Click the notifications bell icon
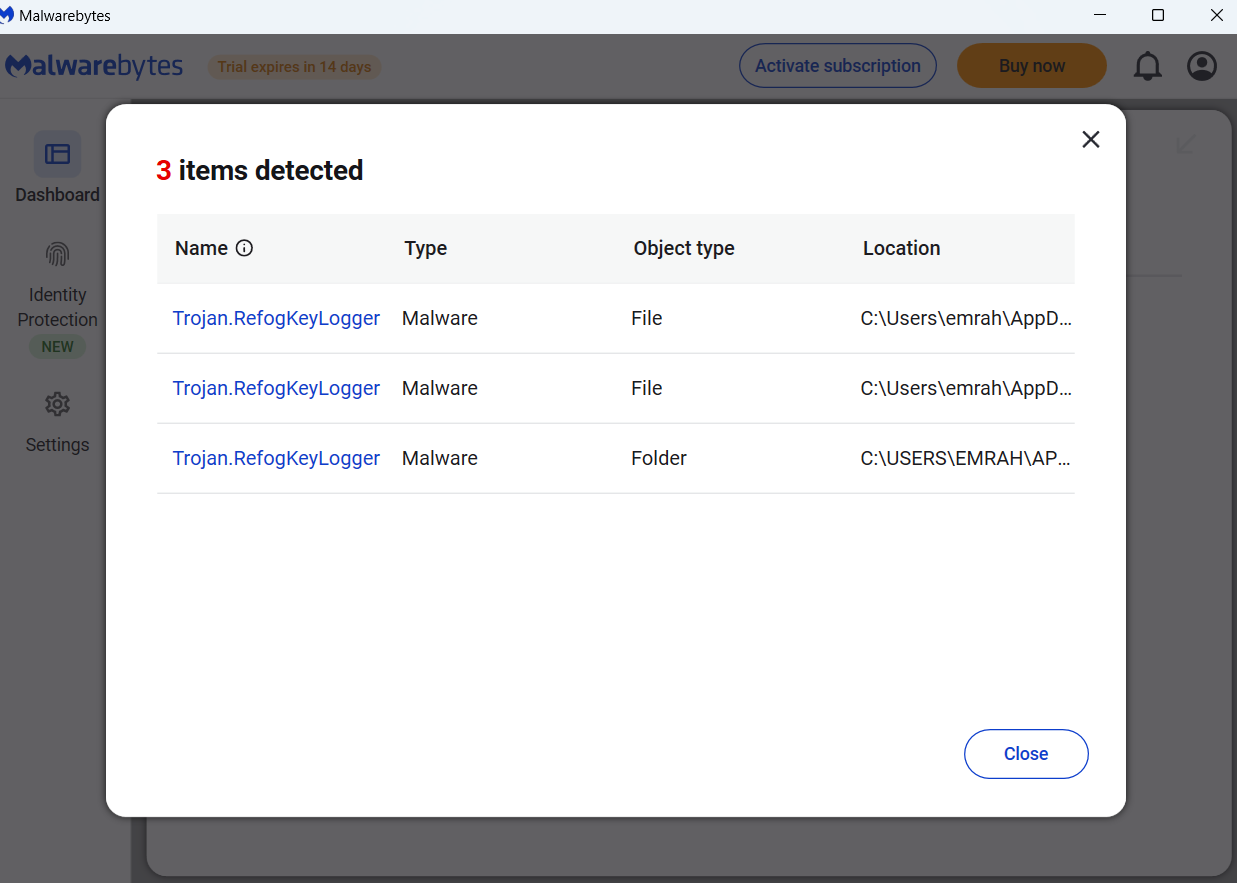This screenshot has width=1237, height=883. tap(1147, 66)
